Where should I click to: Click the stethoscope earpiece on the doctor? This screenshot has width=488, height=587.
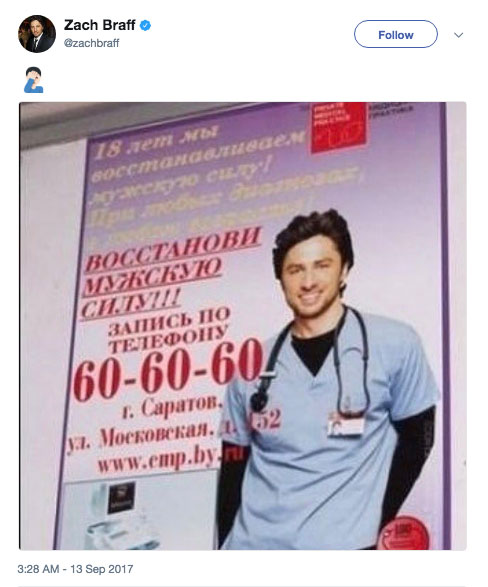[260, 399]
